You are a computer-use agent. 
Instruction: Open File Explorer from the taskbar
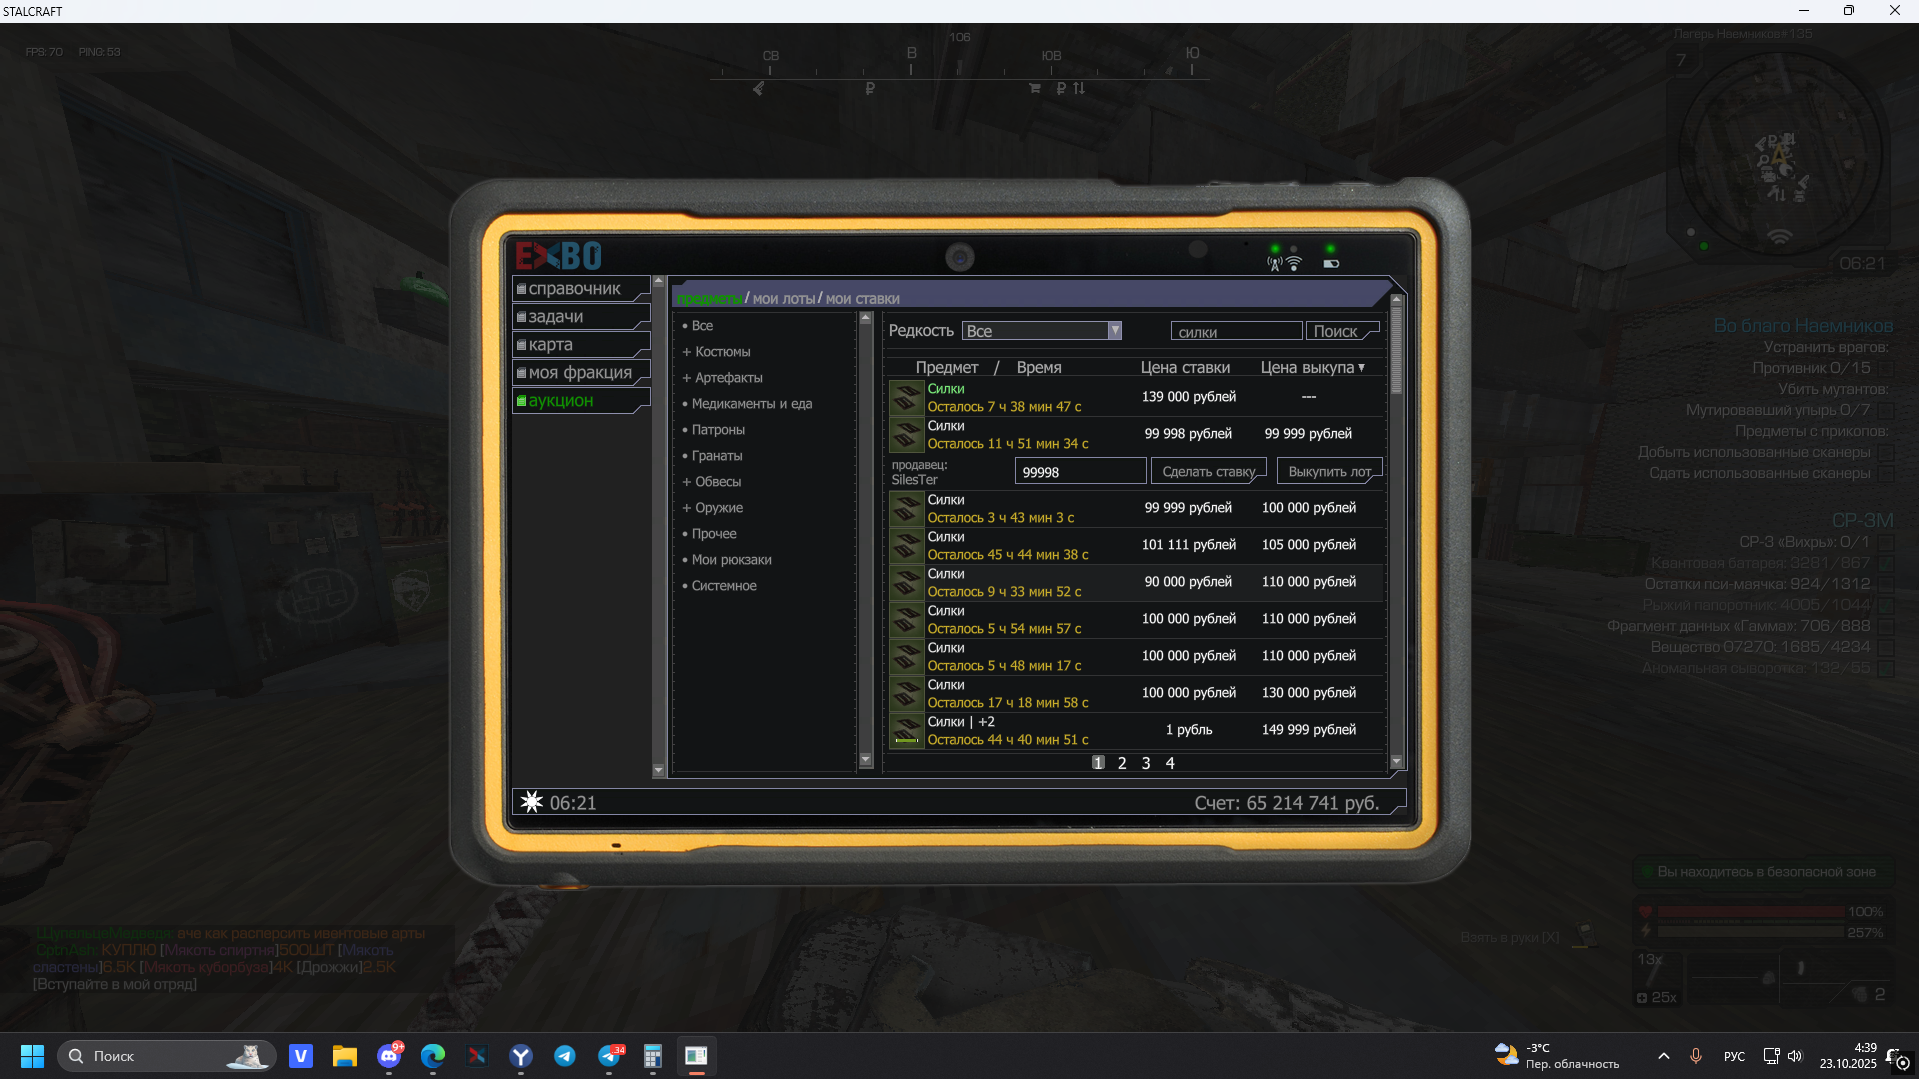[x=345, y=1056]
